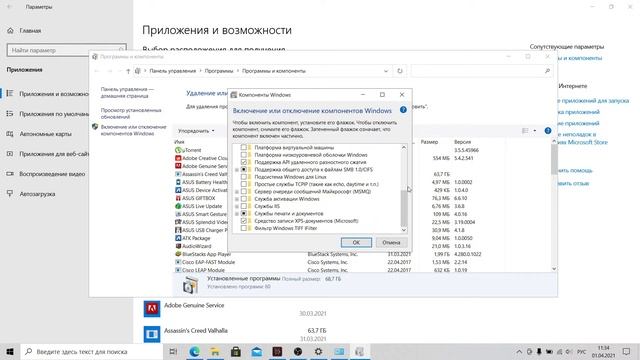The width and height of the screenshot is (640, 360).
Task: Click the Home icon in Settings sidebar
Action: point(11,31)
